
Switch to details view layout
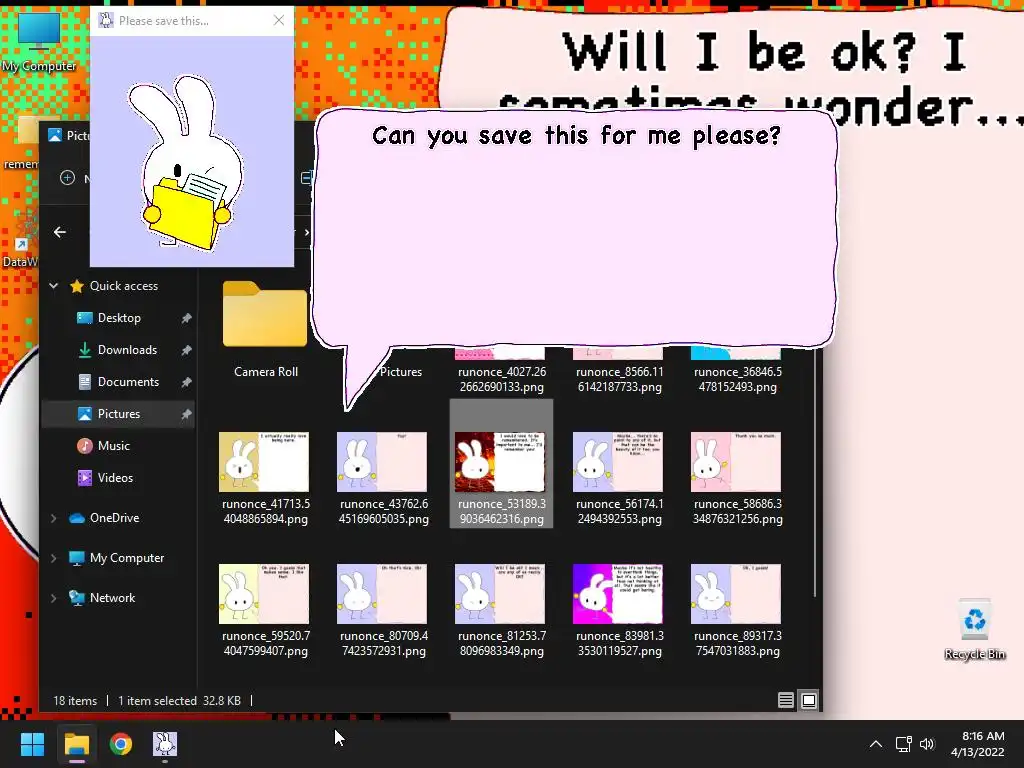point(786,700)
